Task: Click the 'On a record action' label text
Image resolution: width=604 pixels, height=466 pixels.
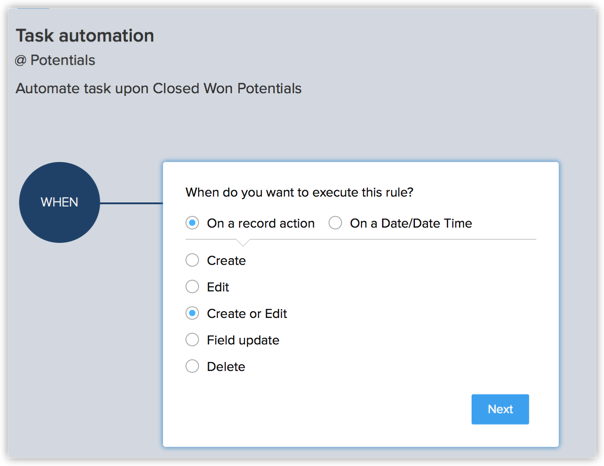Action: [x=260, y=223]
